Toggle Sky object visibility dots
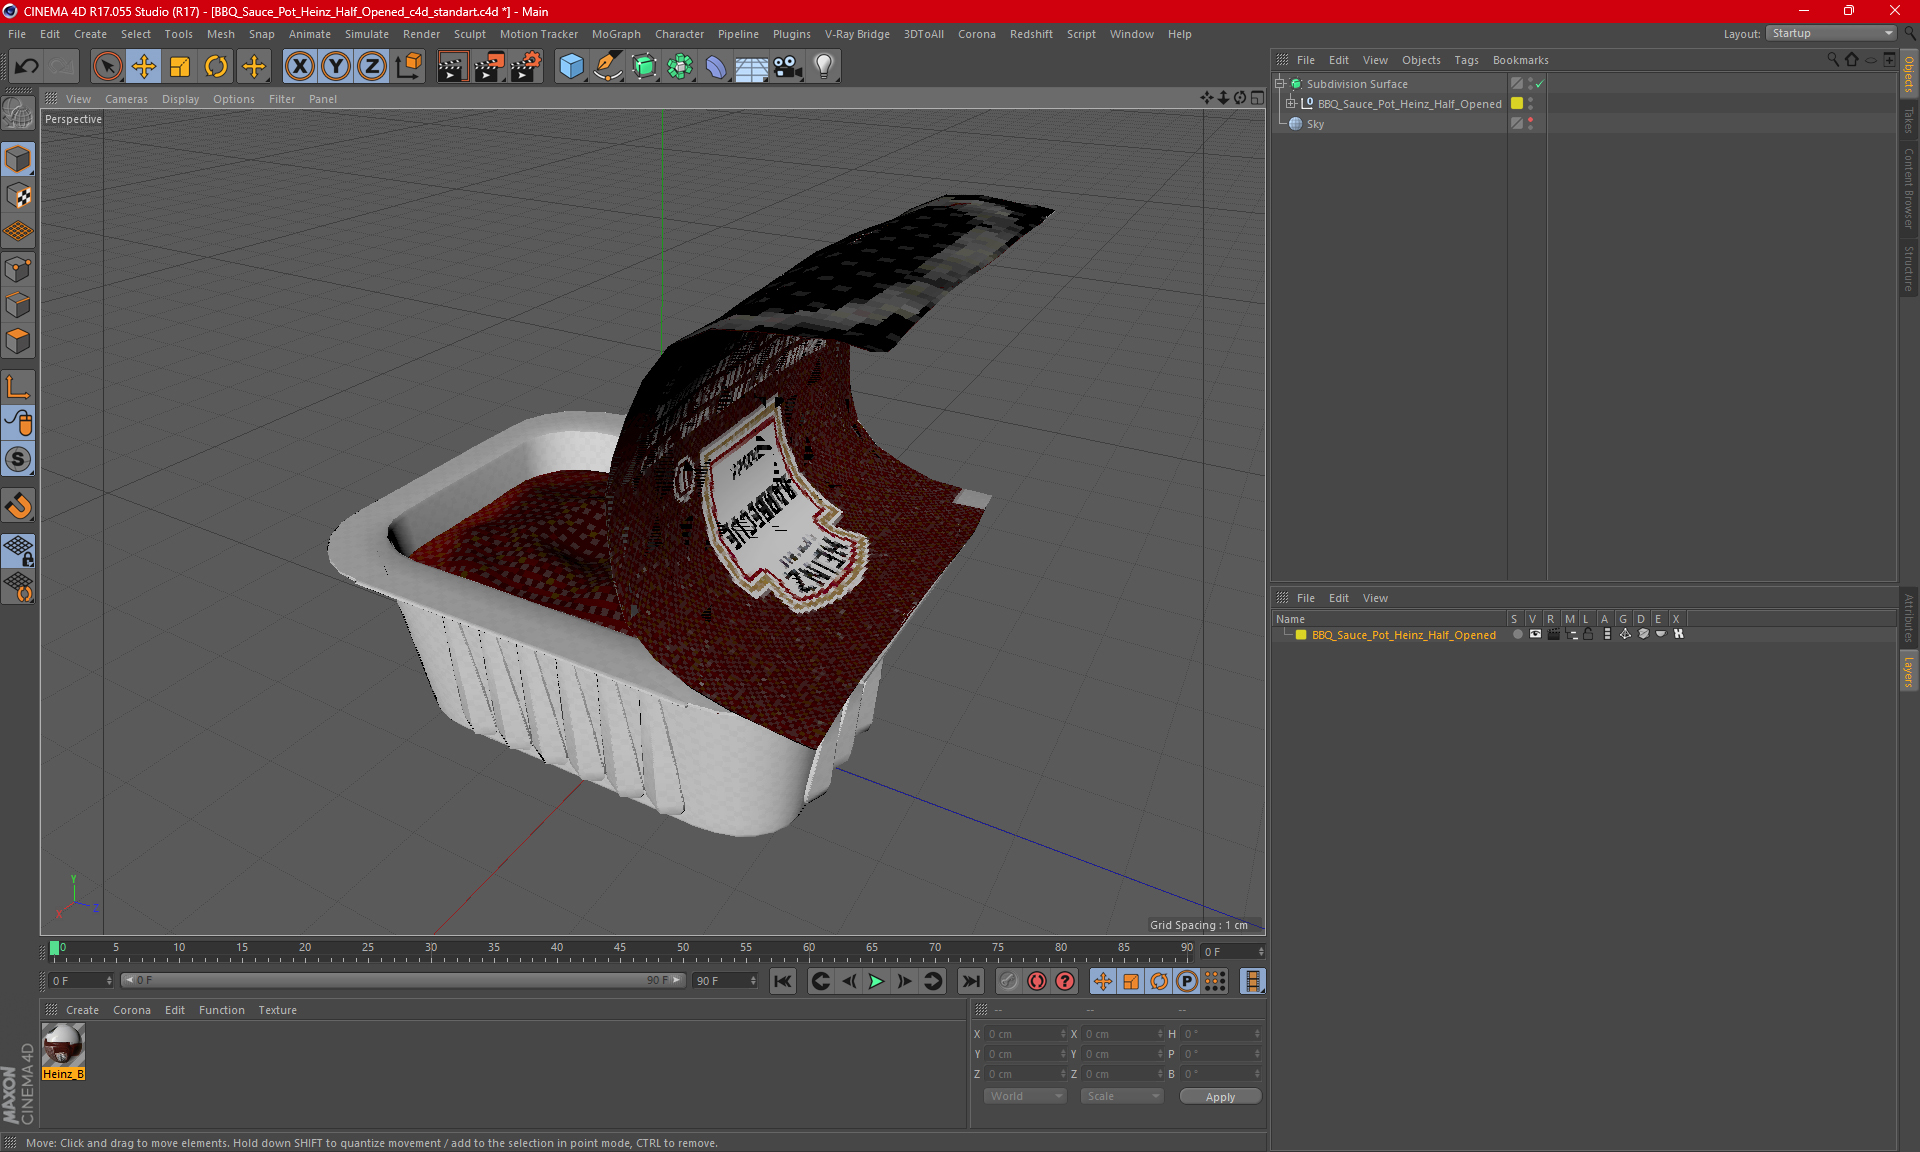The width and height of the screenshot is (1920, 1152). 1530,124
